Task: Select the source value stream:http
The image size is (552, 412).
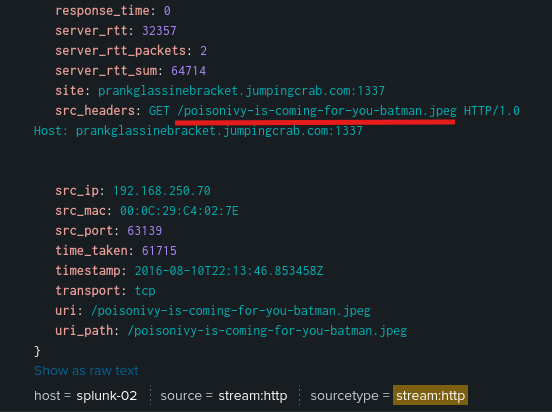Action: tap(253, 396)
